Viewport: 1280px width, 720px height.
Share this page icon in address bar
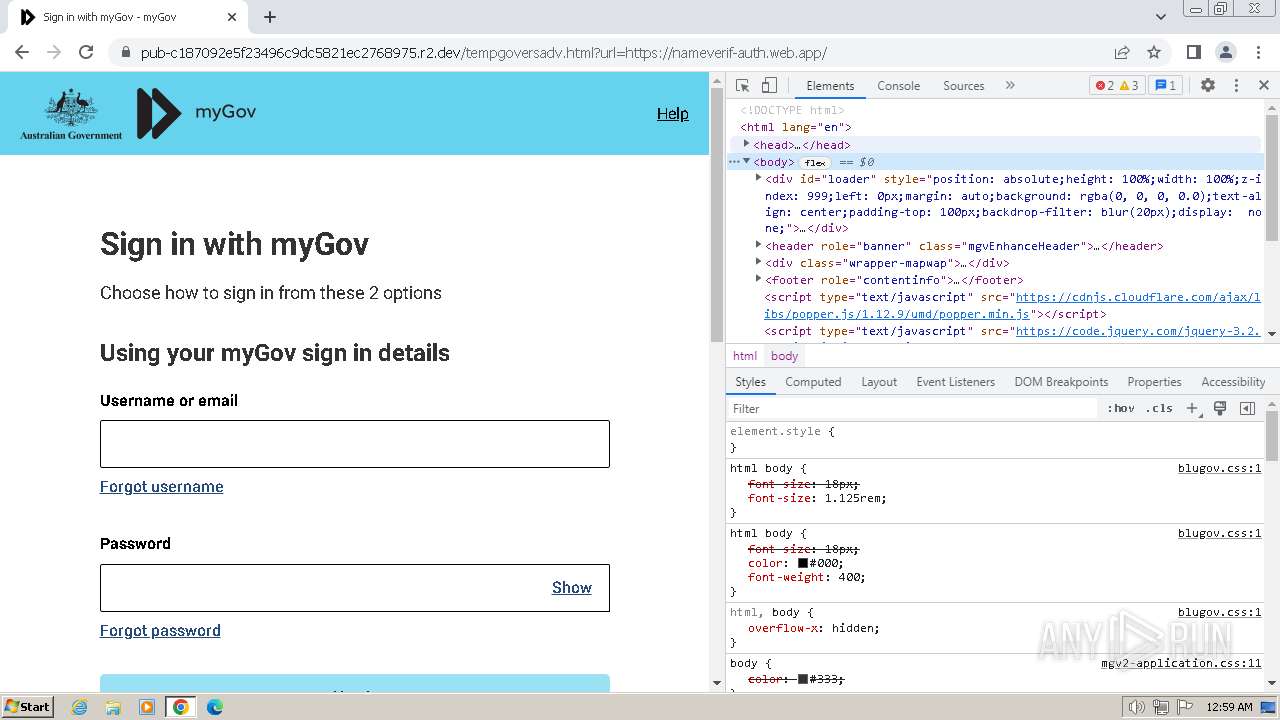point(1122,52)
